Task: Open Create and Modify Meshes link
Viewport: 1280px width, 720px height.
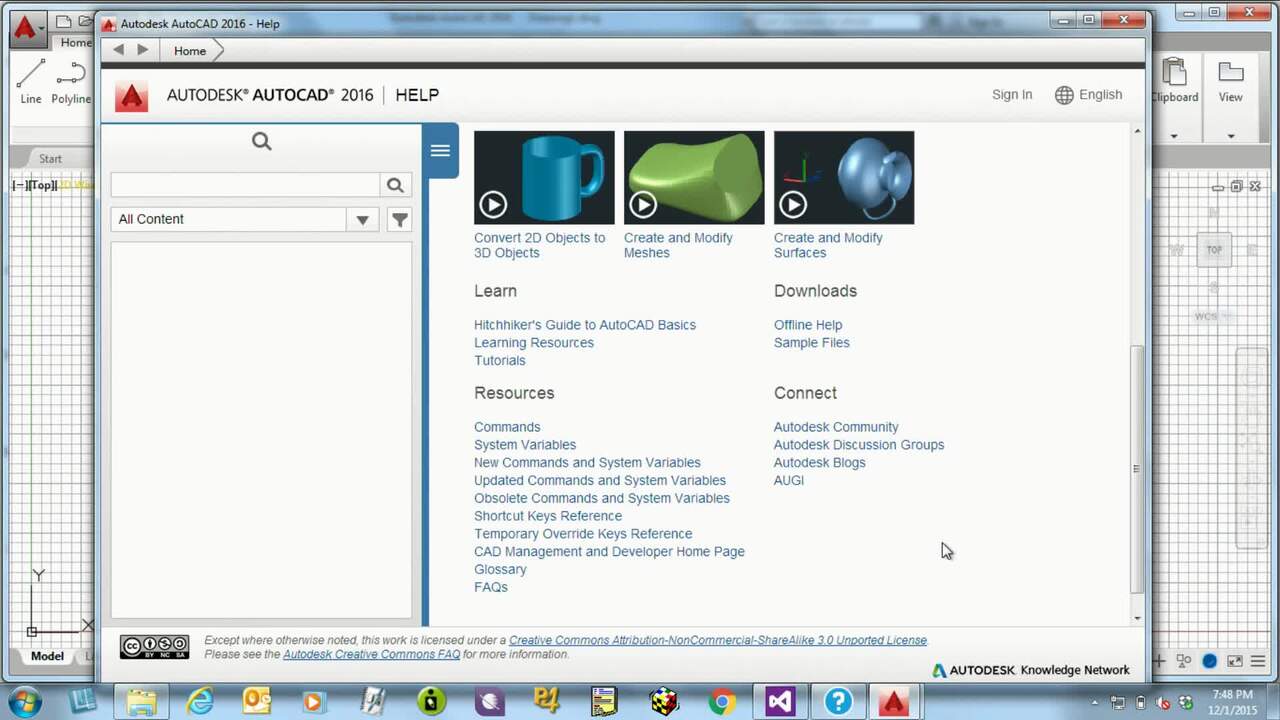Action: click(x=678, y=245)
